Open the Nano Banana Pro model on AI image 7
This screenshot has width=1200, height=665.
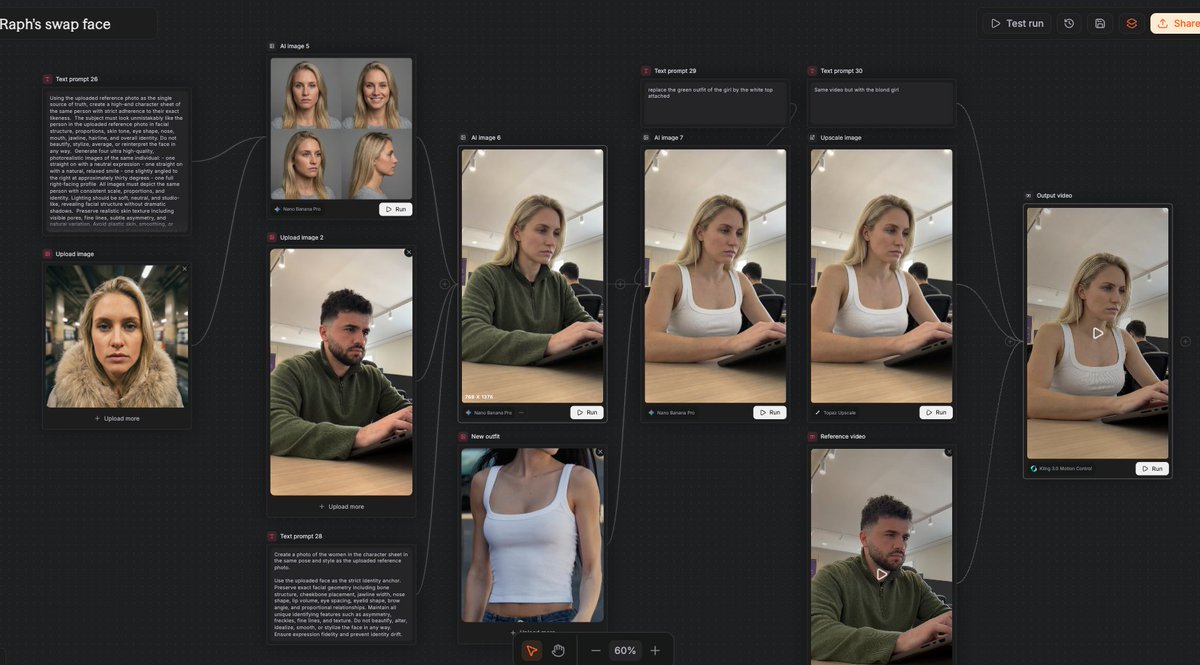pos(671,412)
